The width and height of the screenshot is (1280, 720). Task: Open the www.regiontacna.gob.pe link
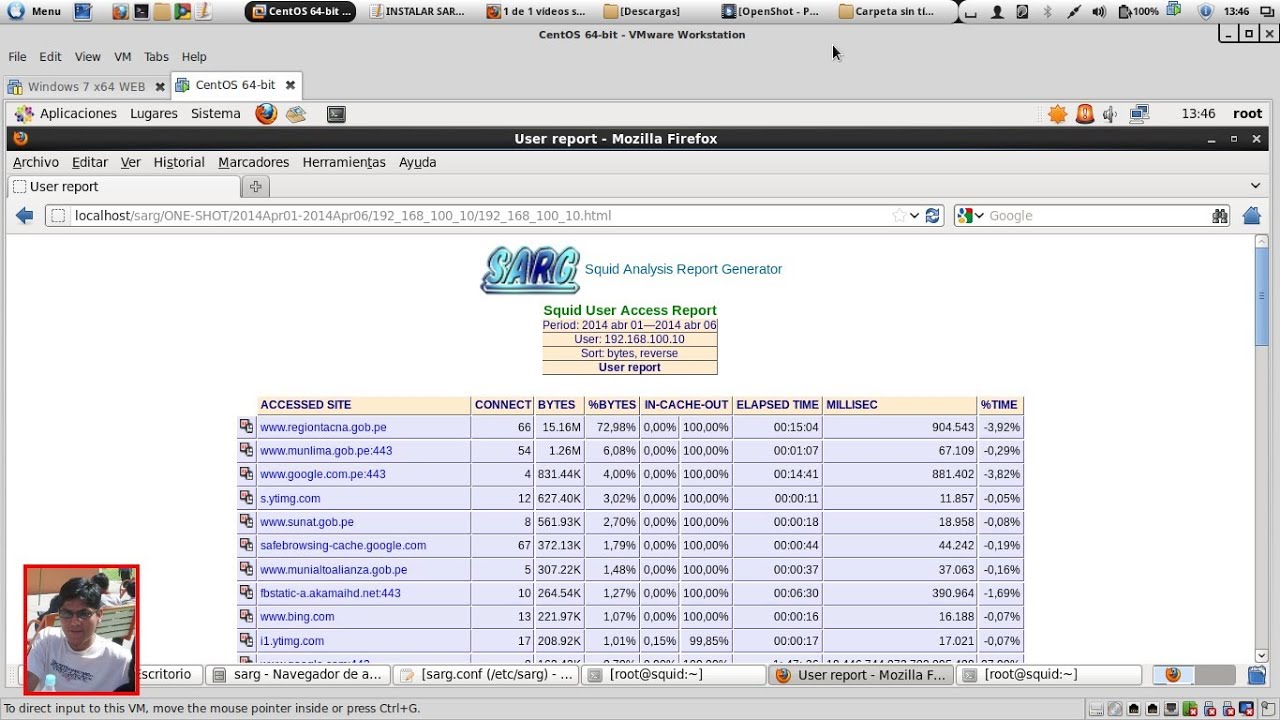323,427
